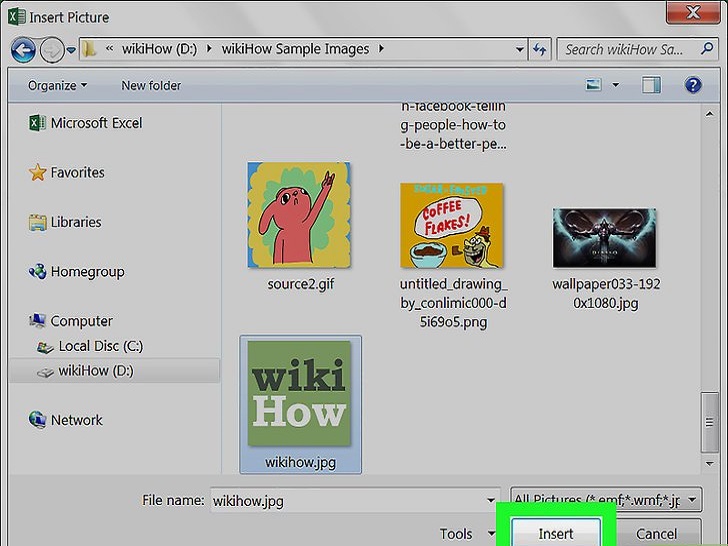Open the help question mark icon
Screen dimensions: 728x546
point(692,85)
